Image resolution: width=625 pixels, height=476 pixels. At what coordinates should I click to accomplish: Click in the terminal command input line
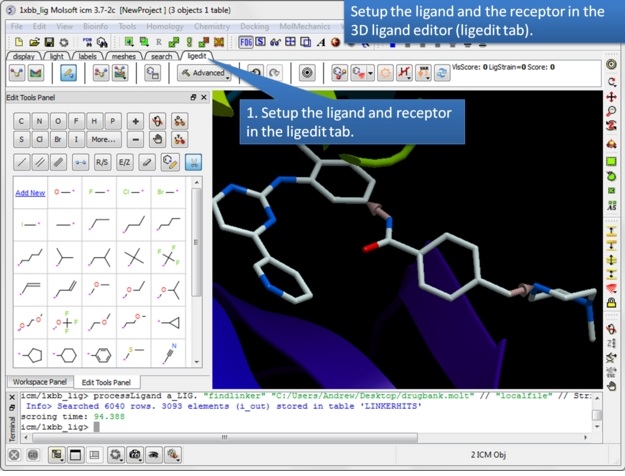[300, 427]
